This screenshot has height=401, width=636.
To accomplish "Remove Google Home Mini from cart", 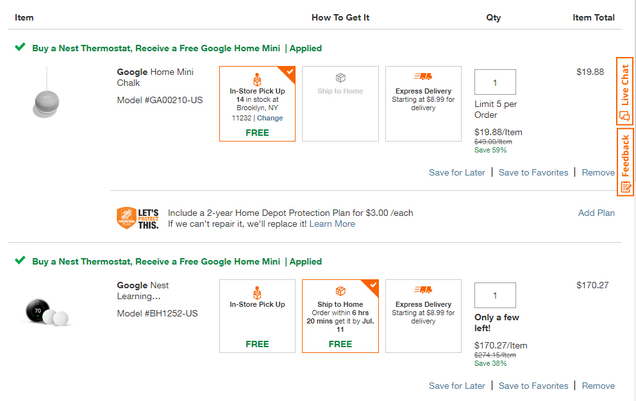I will (598, 172).
